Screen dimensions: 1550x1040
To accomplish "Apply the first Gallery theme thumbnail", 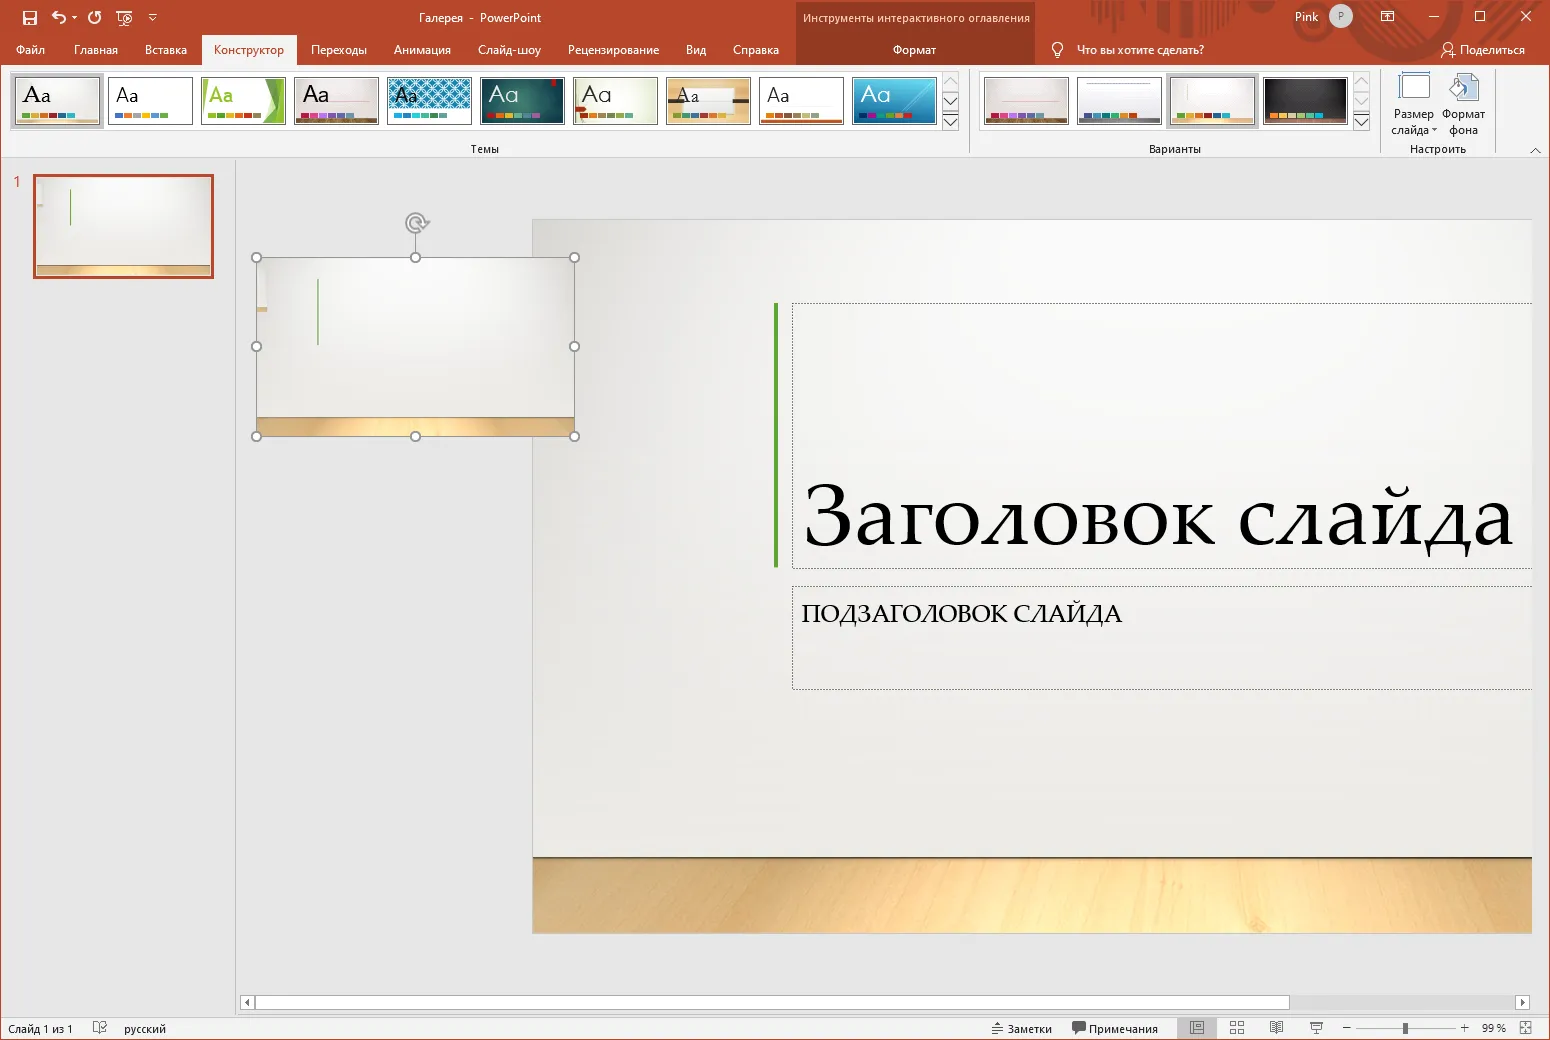I will pos(58,101).
